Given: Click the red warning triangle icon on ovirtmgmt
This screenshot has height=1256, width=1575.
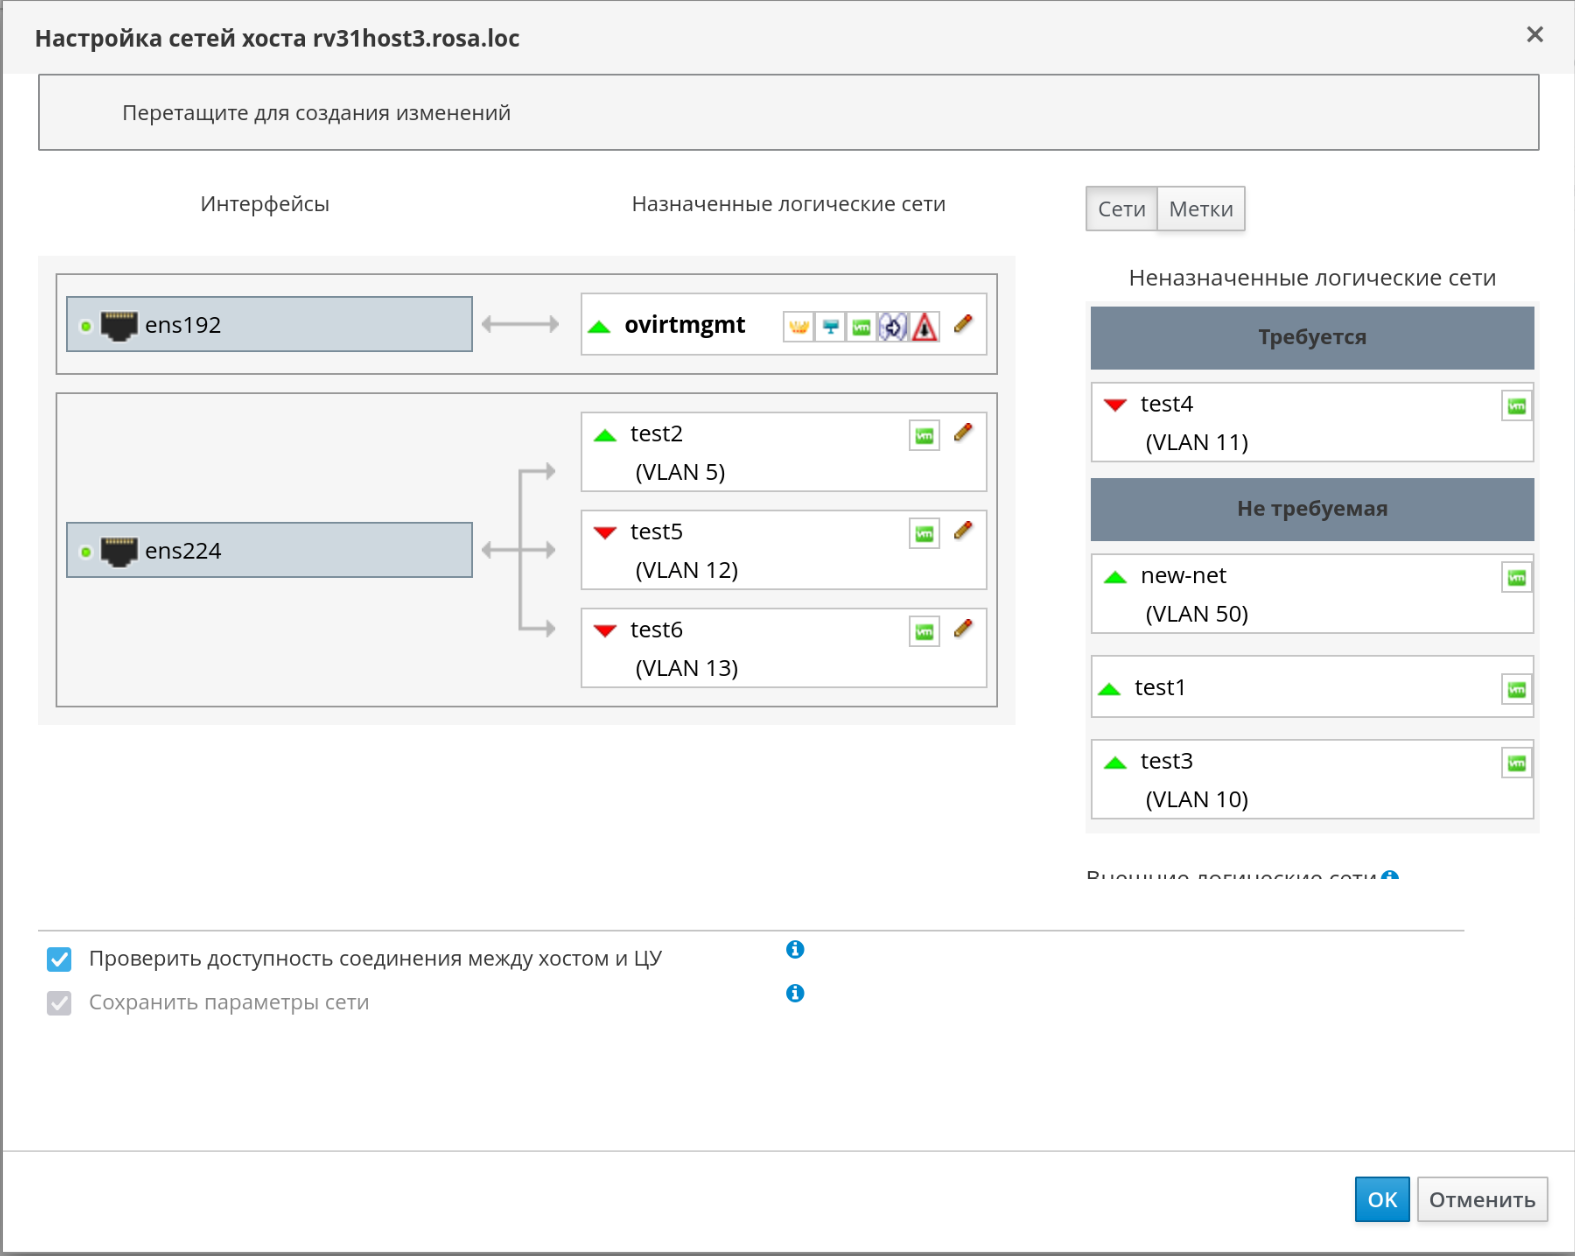Looking at the screenshot, I should coord(925,327).
